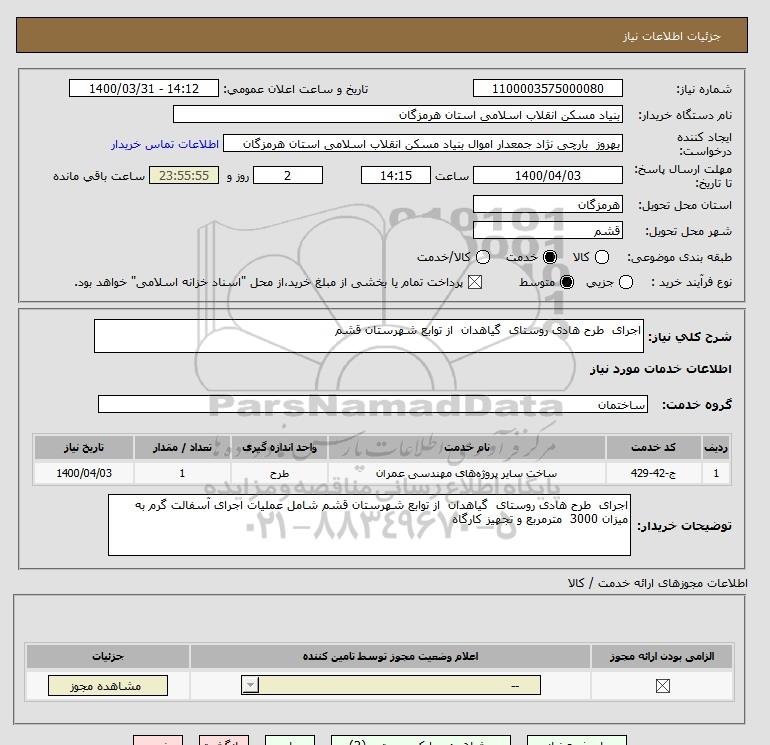This screenshot has width=770, height=745.
Task: Click the نام خدمت column header
Action: click(x=467, y=447)
